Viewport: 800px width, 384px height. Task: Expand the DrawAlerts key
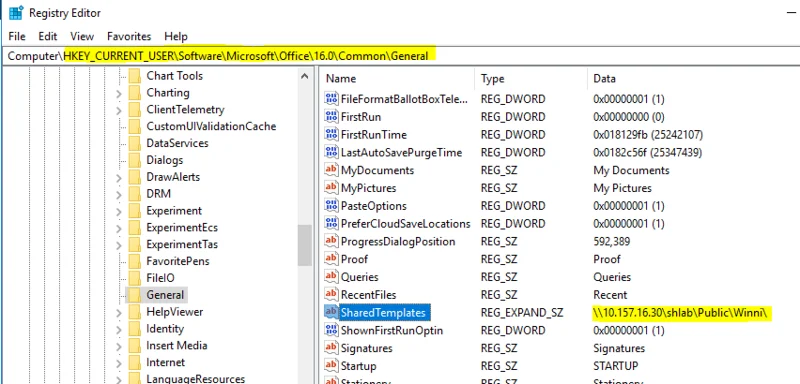(x=119, y=177)
